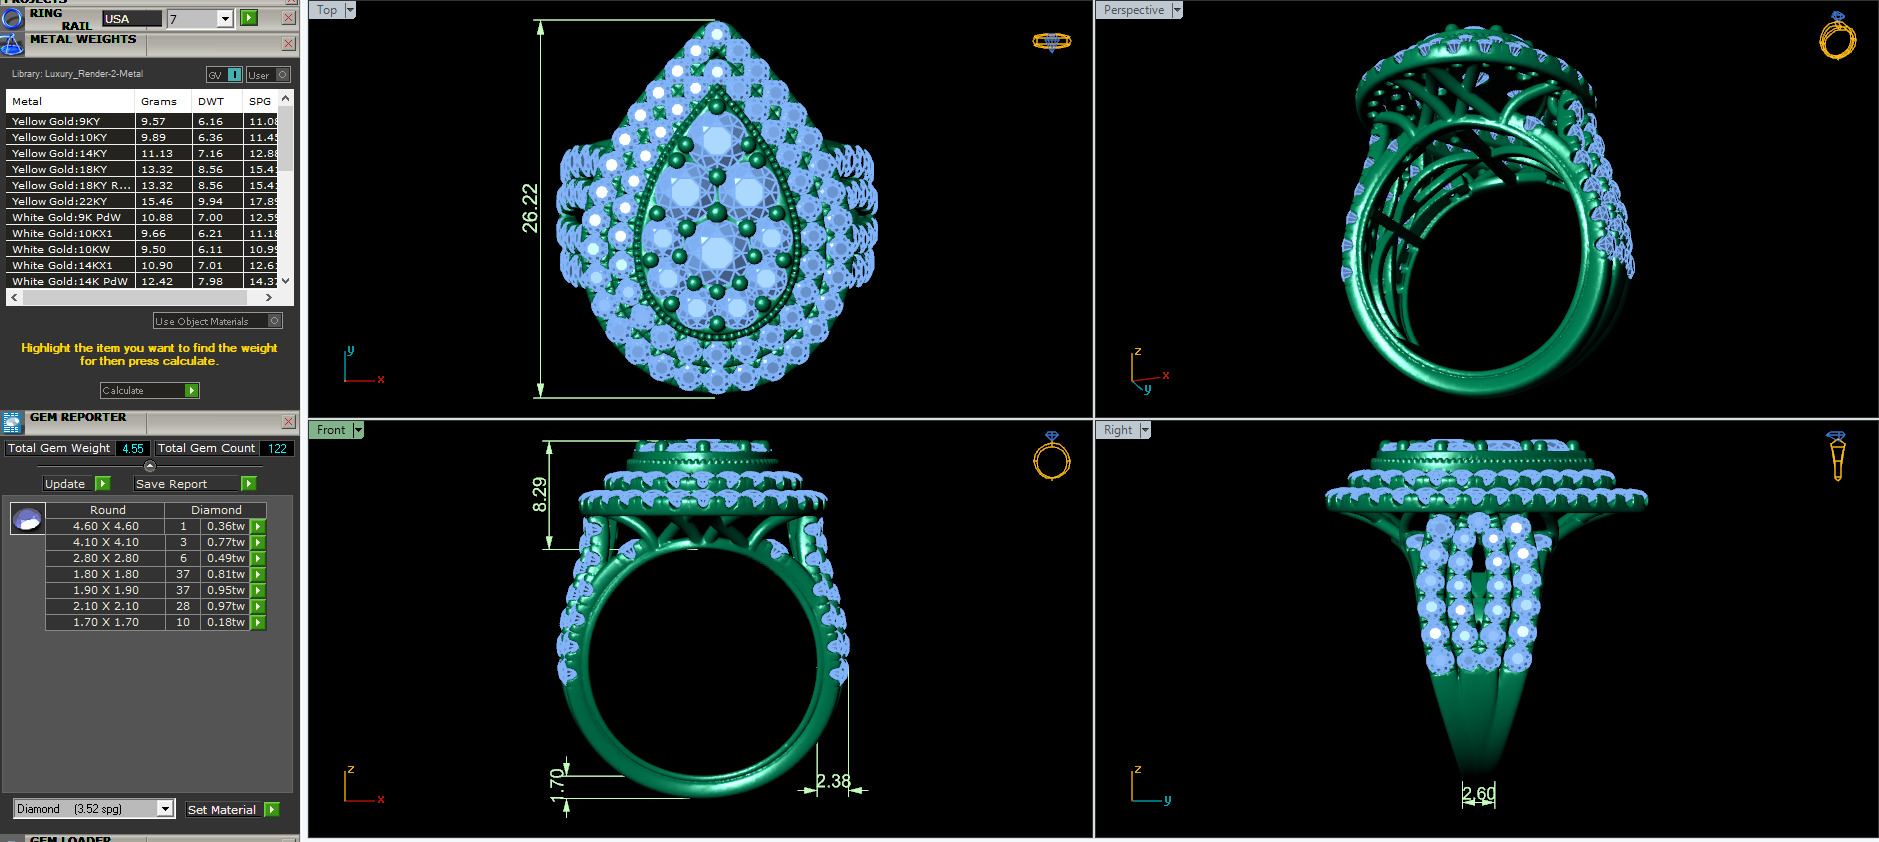Select the White Gold:9K PdW row
1879x842 pixels.
pos(142,217)
